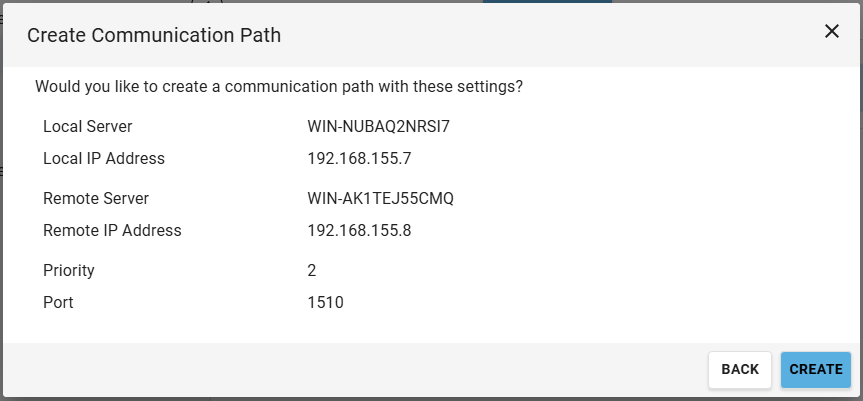Click the empty gray footer area left of BACK
Screen dimensions: 863x401
click(350, 369)
